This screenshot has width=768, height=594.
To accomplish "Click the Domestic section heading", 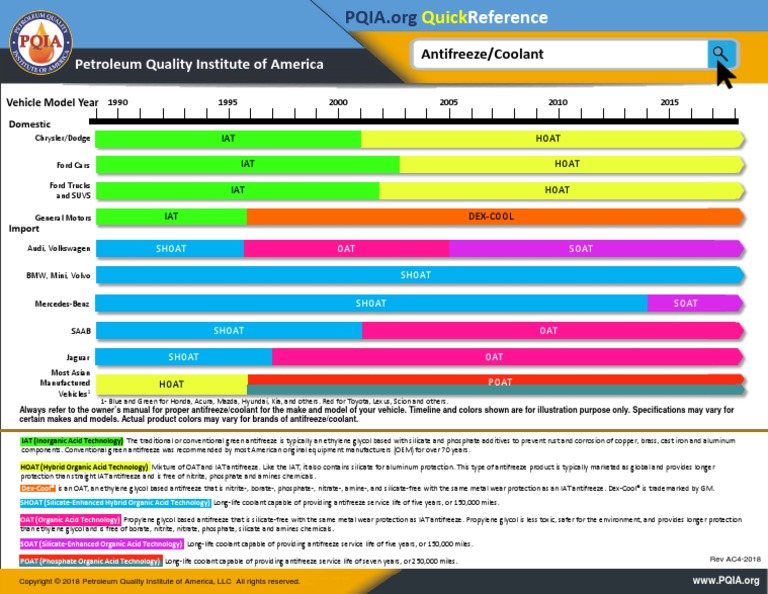I will click(x=29, y=124).
